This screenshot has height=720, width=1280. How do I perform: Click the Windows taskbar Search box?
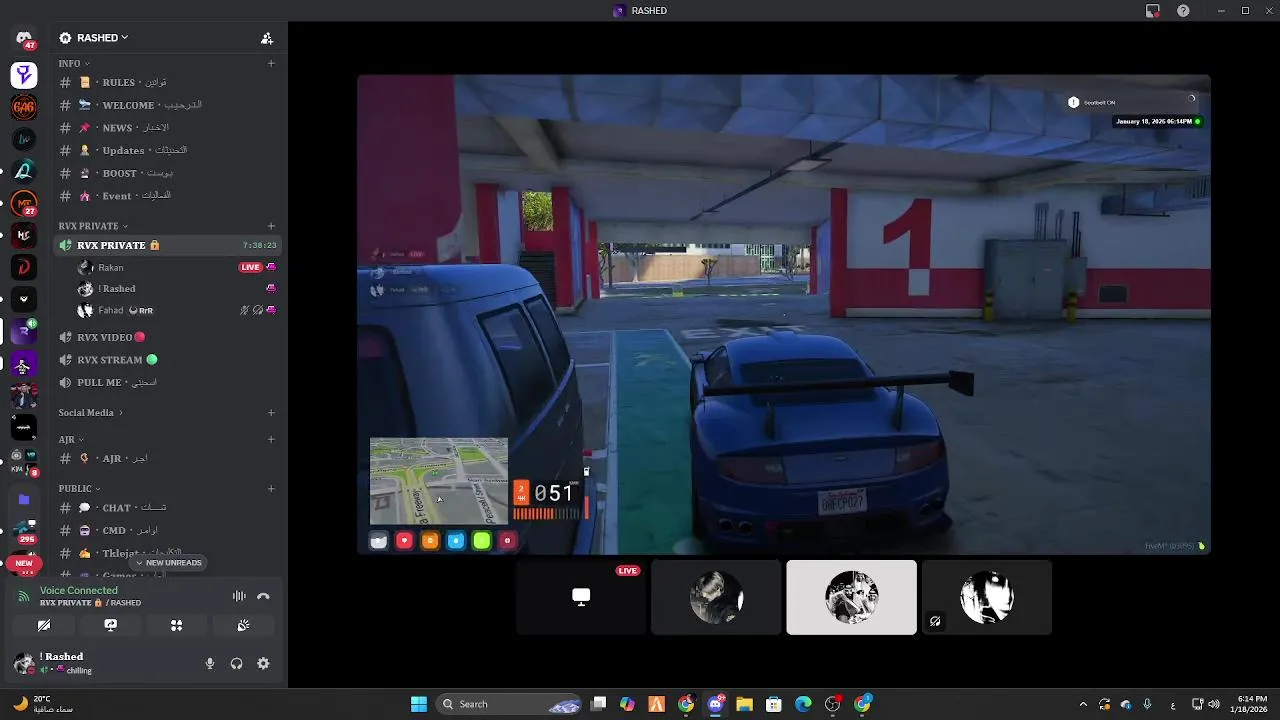(x=510, y=704)
